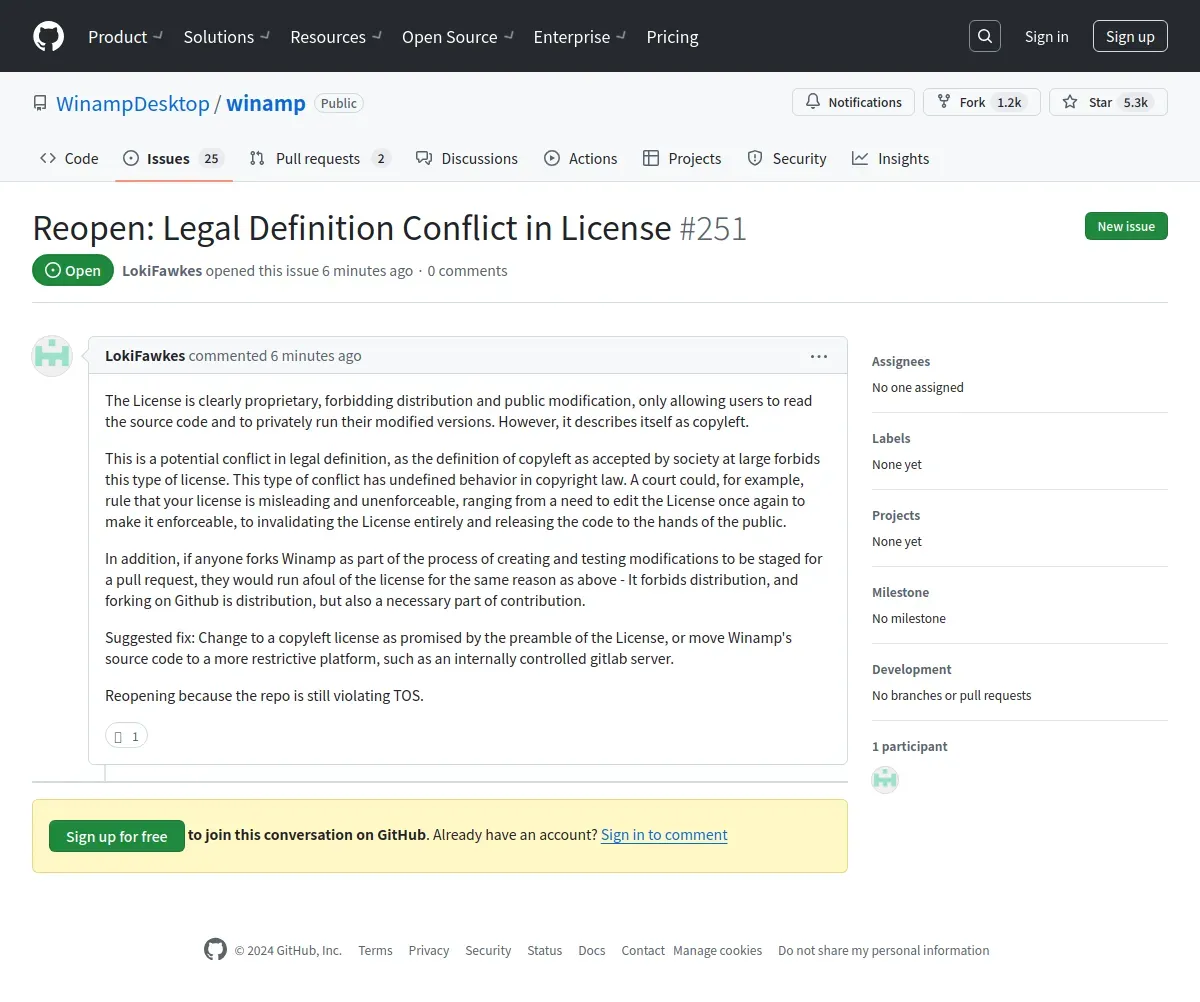Expand the Enterprise menu

[580, 37]
